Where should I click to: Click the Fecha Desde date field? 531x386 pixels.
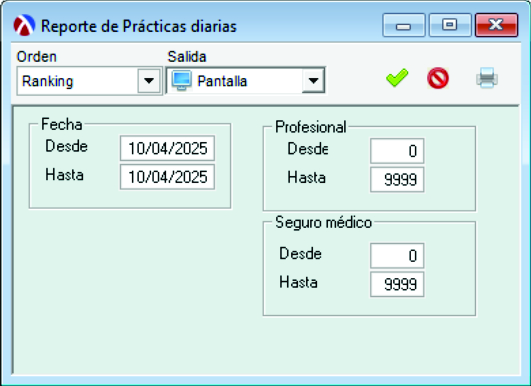tap(167, 148)
